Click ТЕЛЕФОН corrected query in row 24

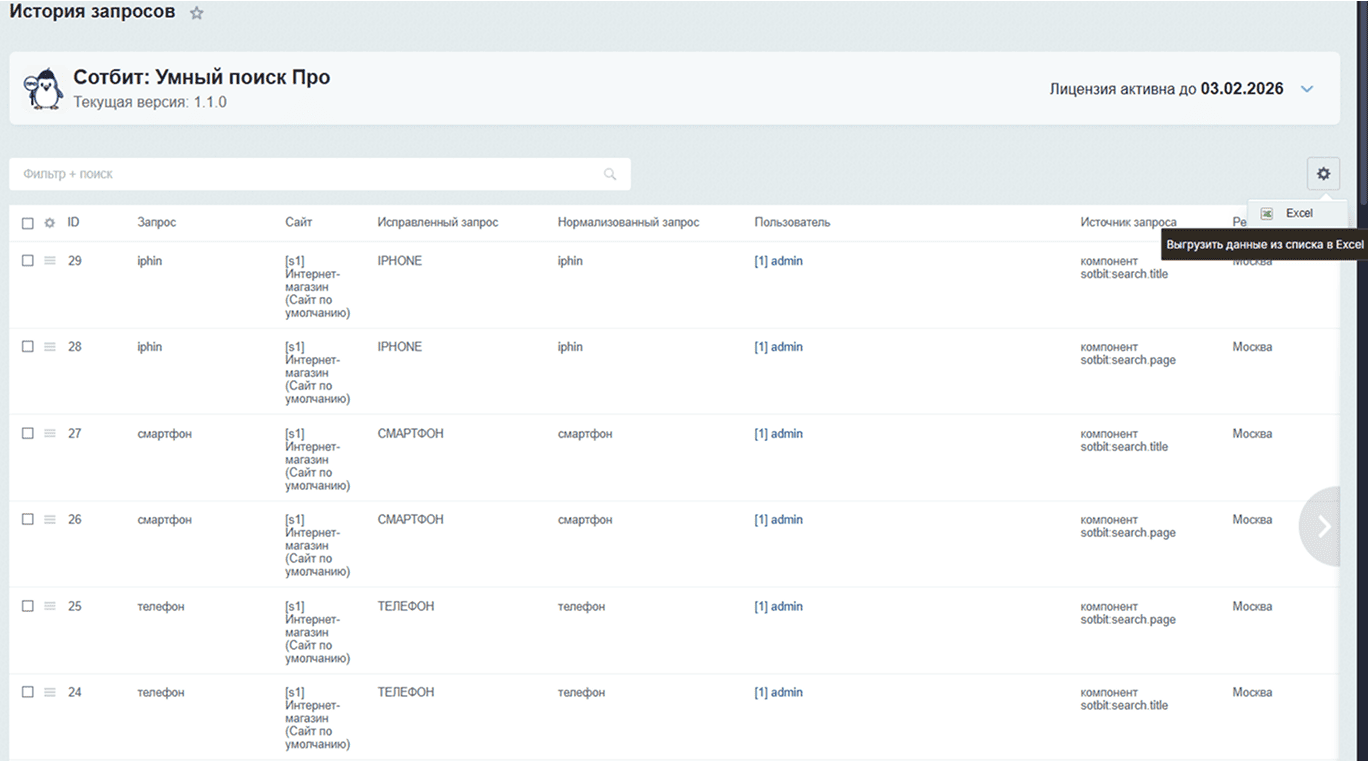click(406, 693)
